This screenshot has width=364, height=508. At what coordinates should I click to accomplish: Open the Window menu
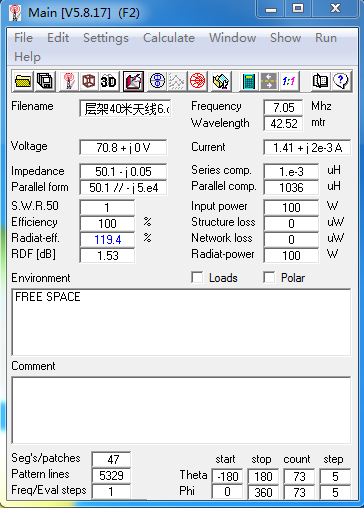coord(232,38)
